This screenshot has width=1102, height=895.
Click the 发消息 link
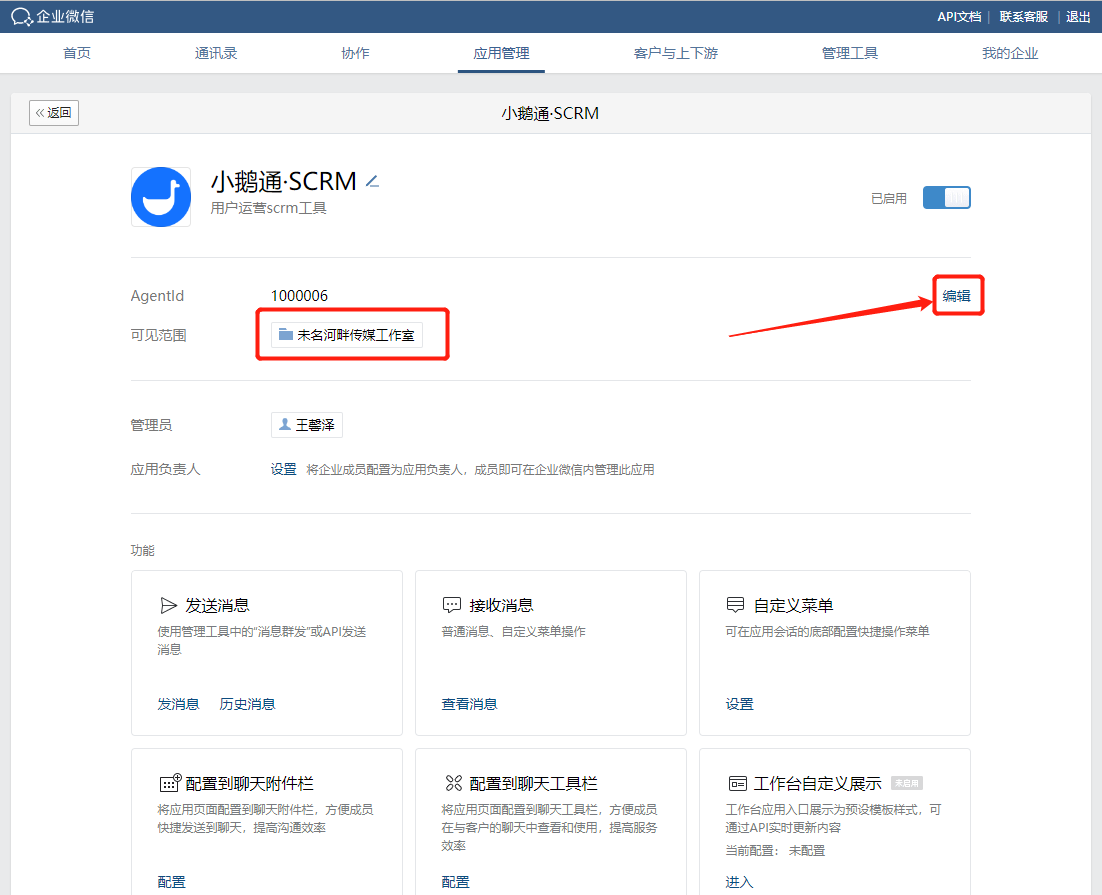tap(178, 704)
